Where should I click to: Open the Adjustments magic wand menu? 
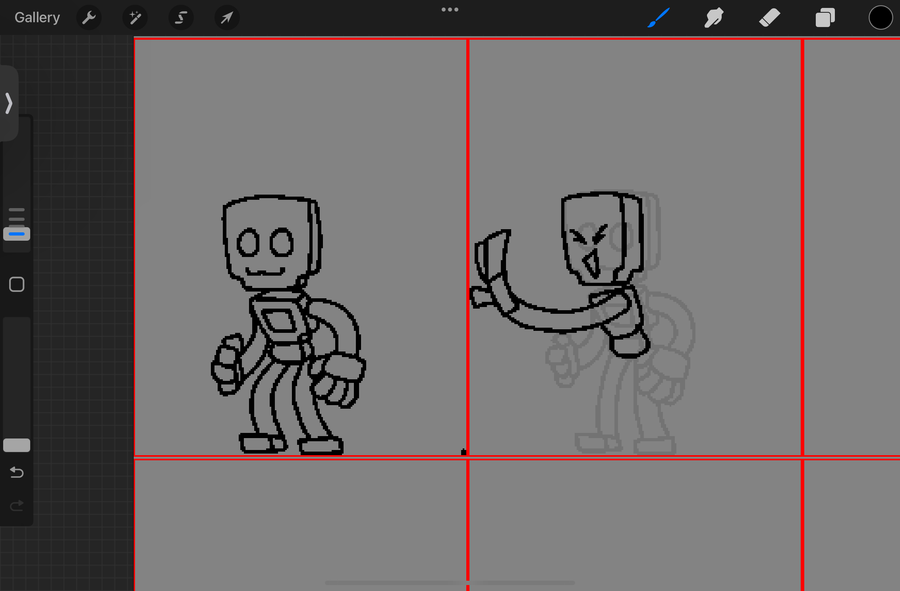point(135,18)
